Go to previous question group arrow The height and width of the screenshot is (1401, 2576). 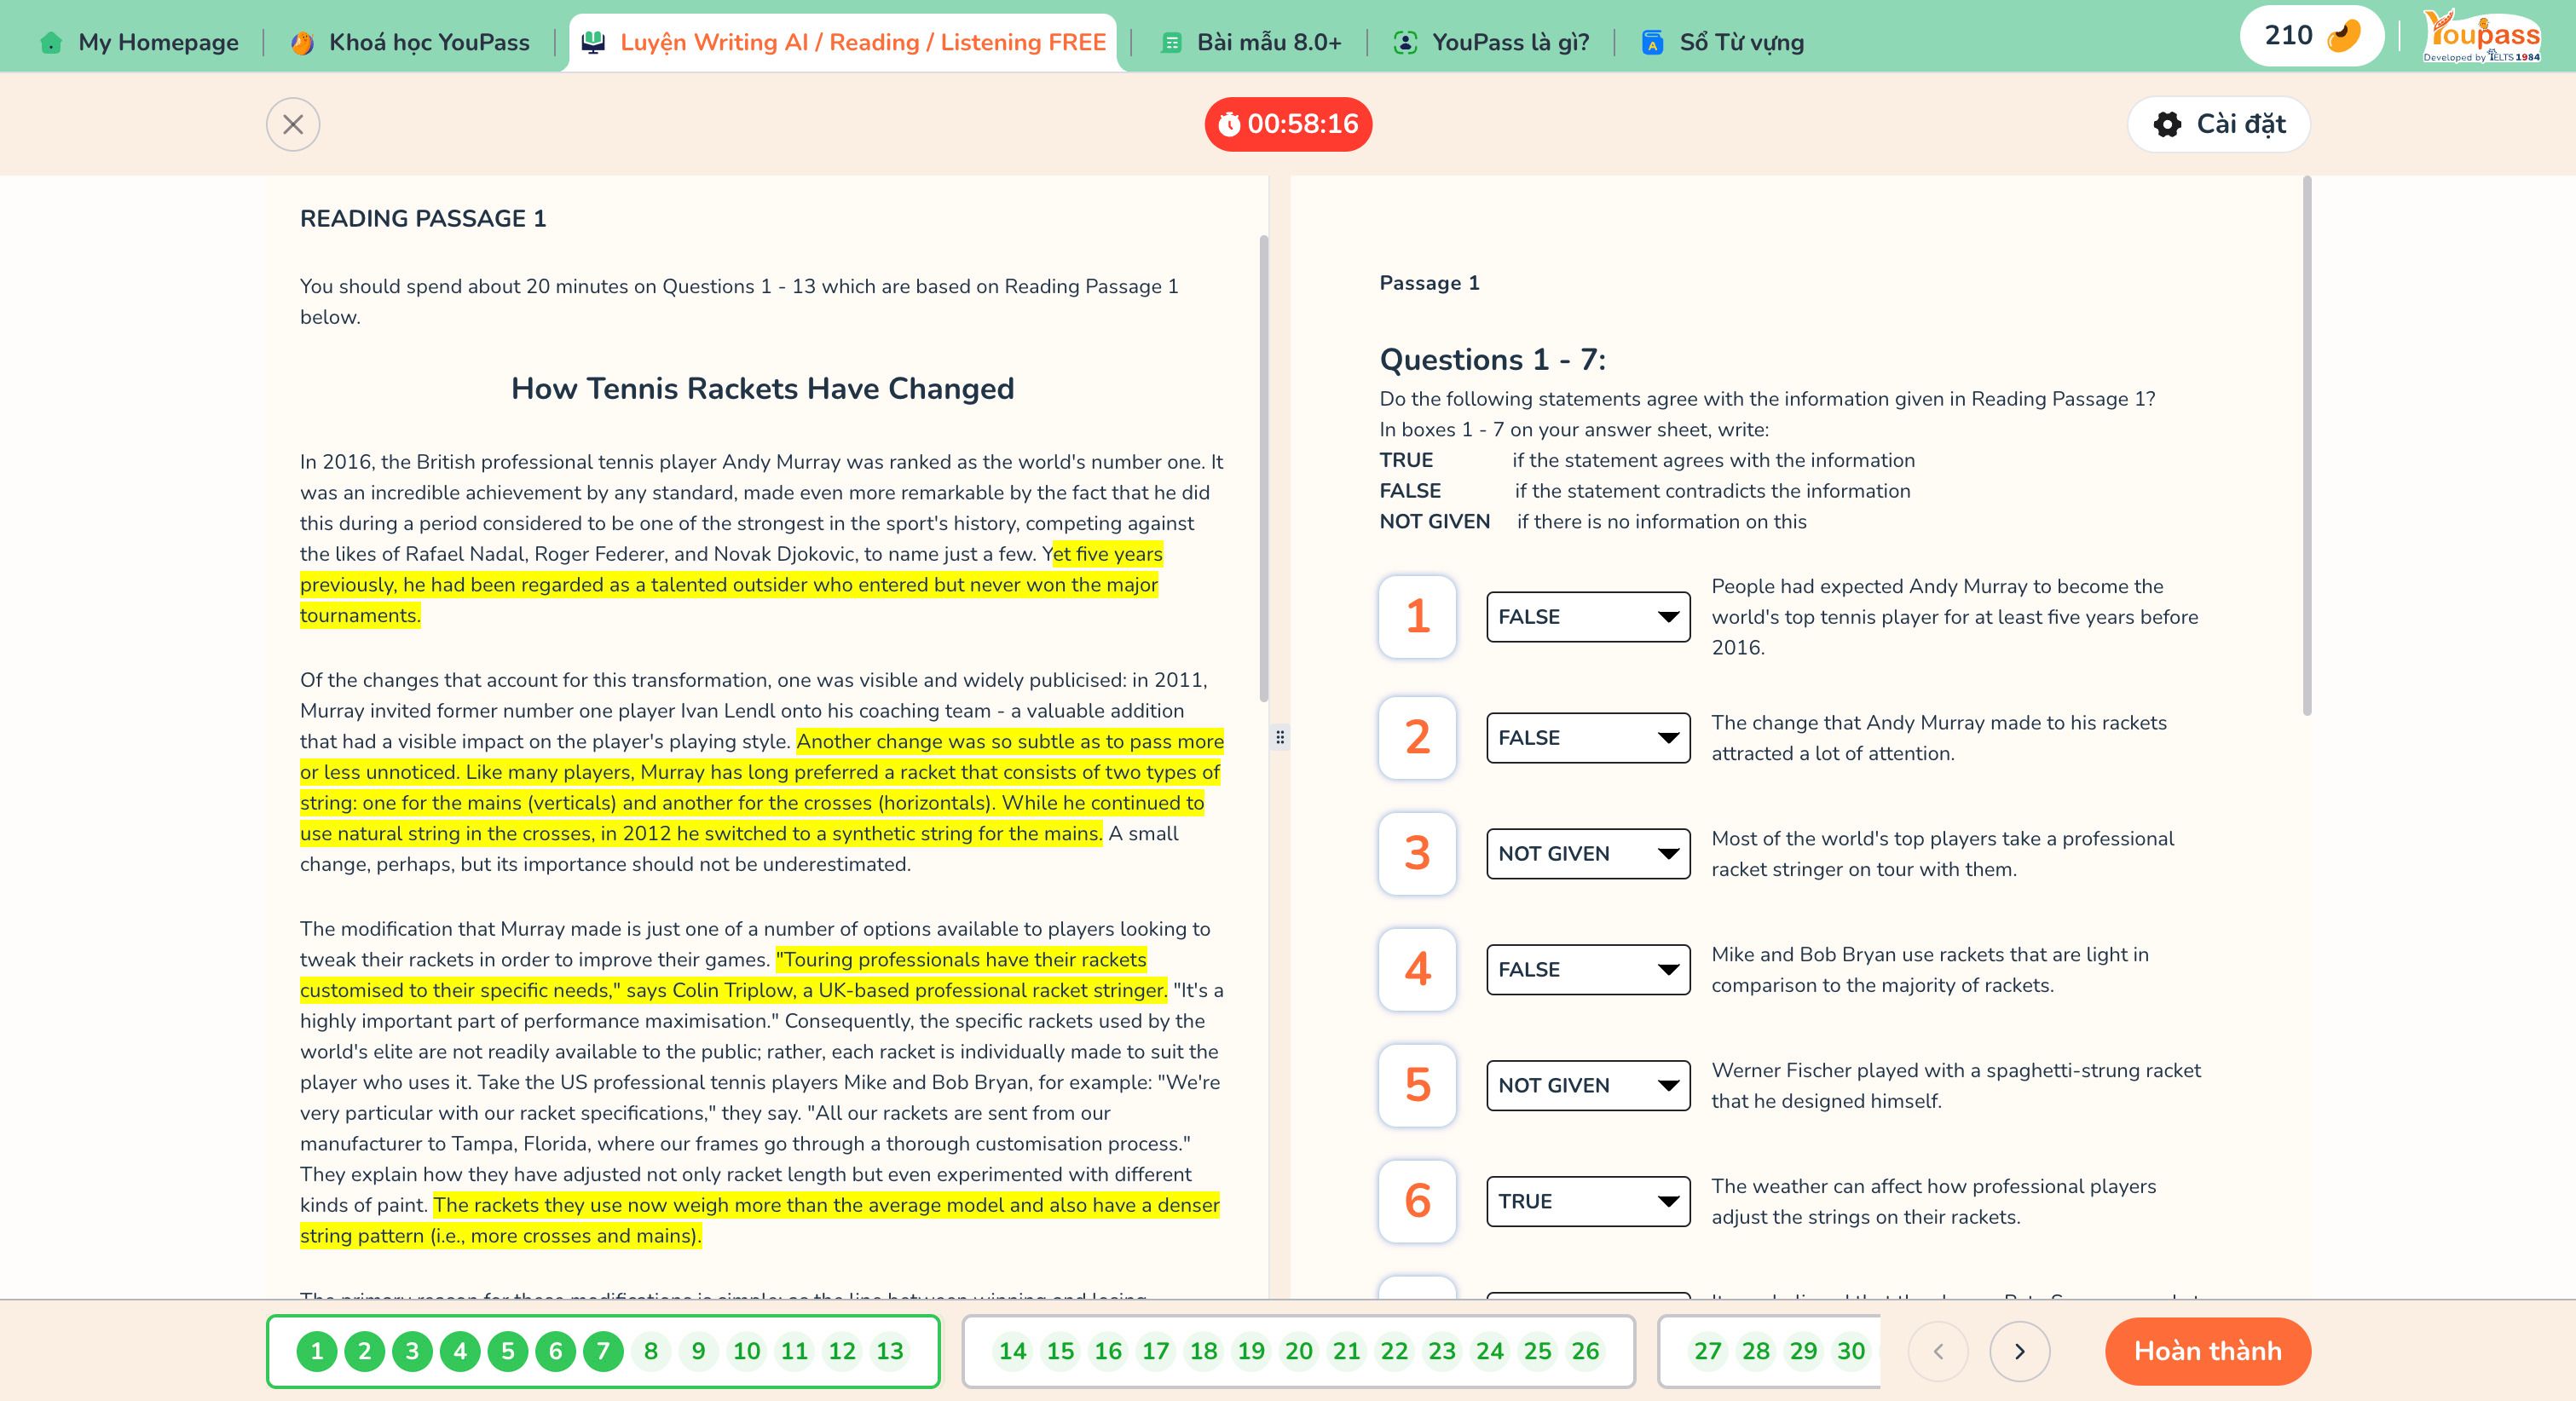[1938, 1351]
